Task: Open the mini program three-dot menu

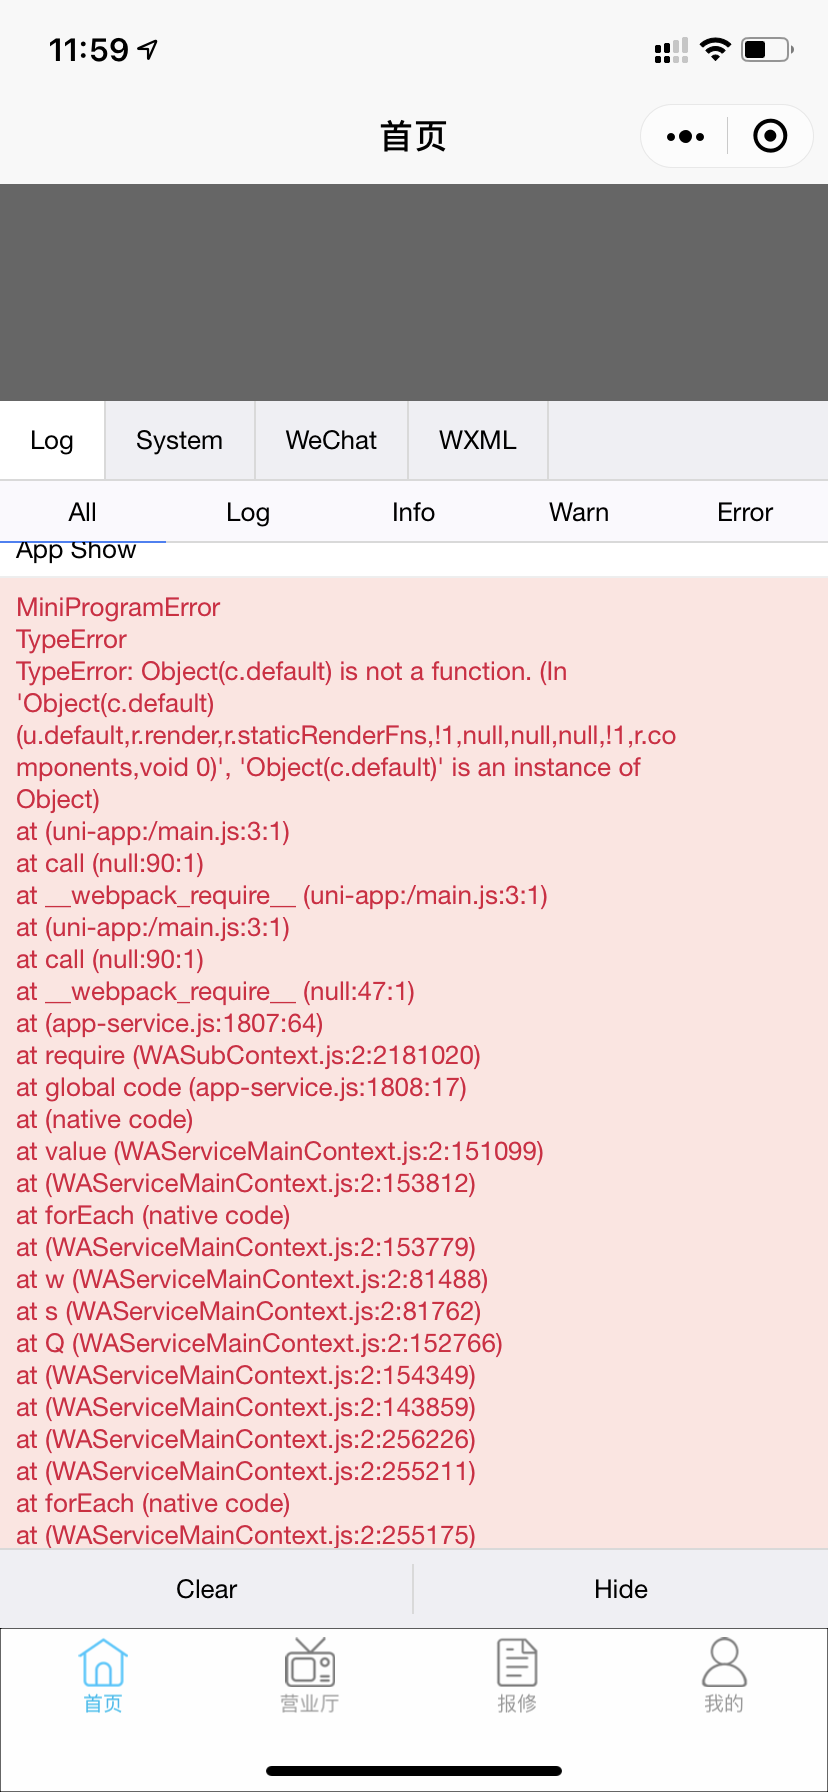Action: coord(685,136)
